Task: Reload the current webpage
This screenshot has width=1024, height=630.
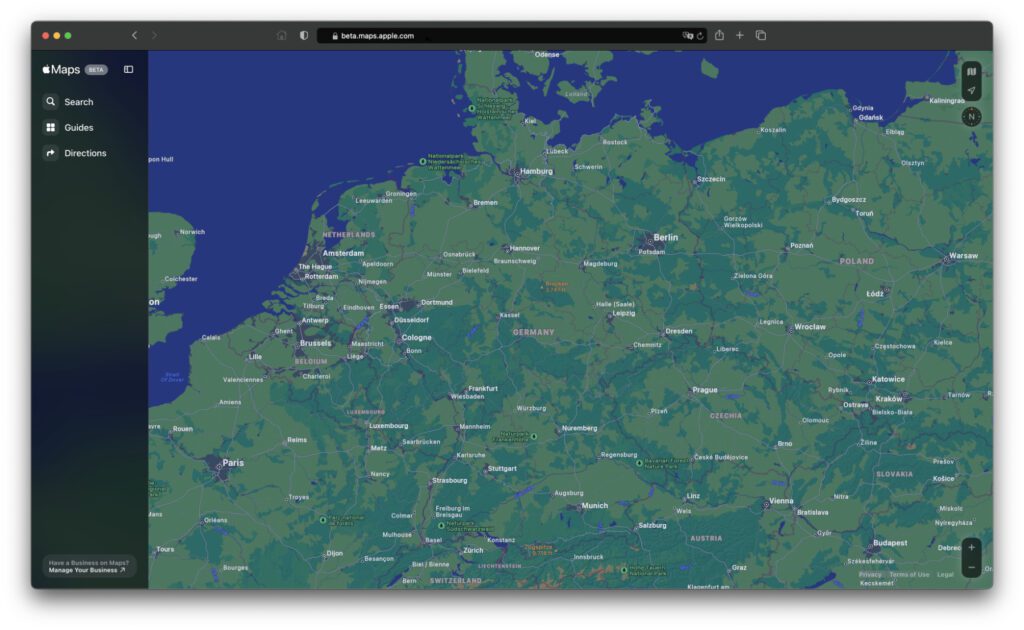Action: click(x=699, y=34)
